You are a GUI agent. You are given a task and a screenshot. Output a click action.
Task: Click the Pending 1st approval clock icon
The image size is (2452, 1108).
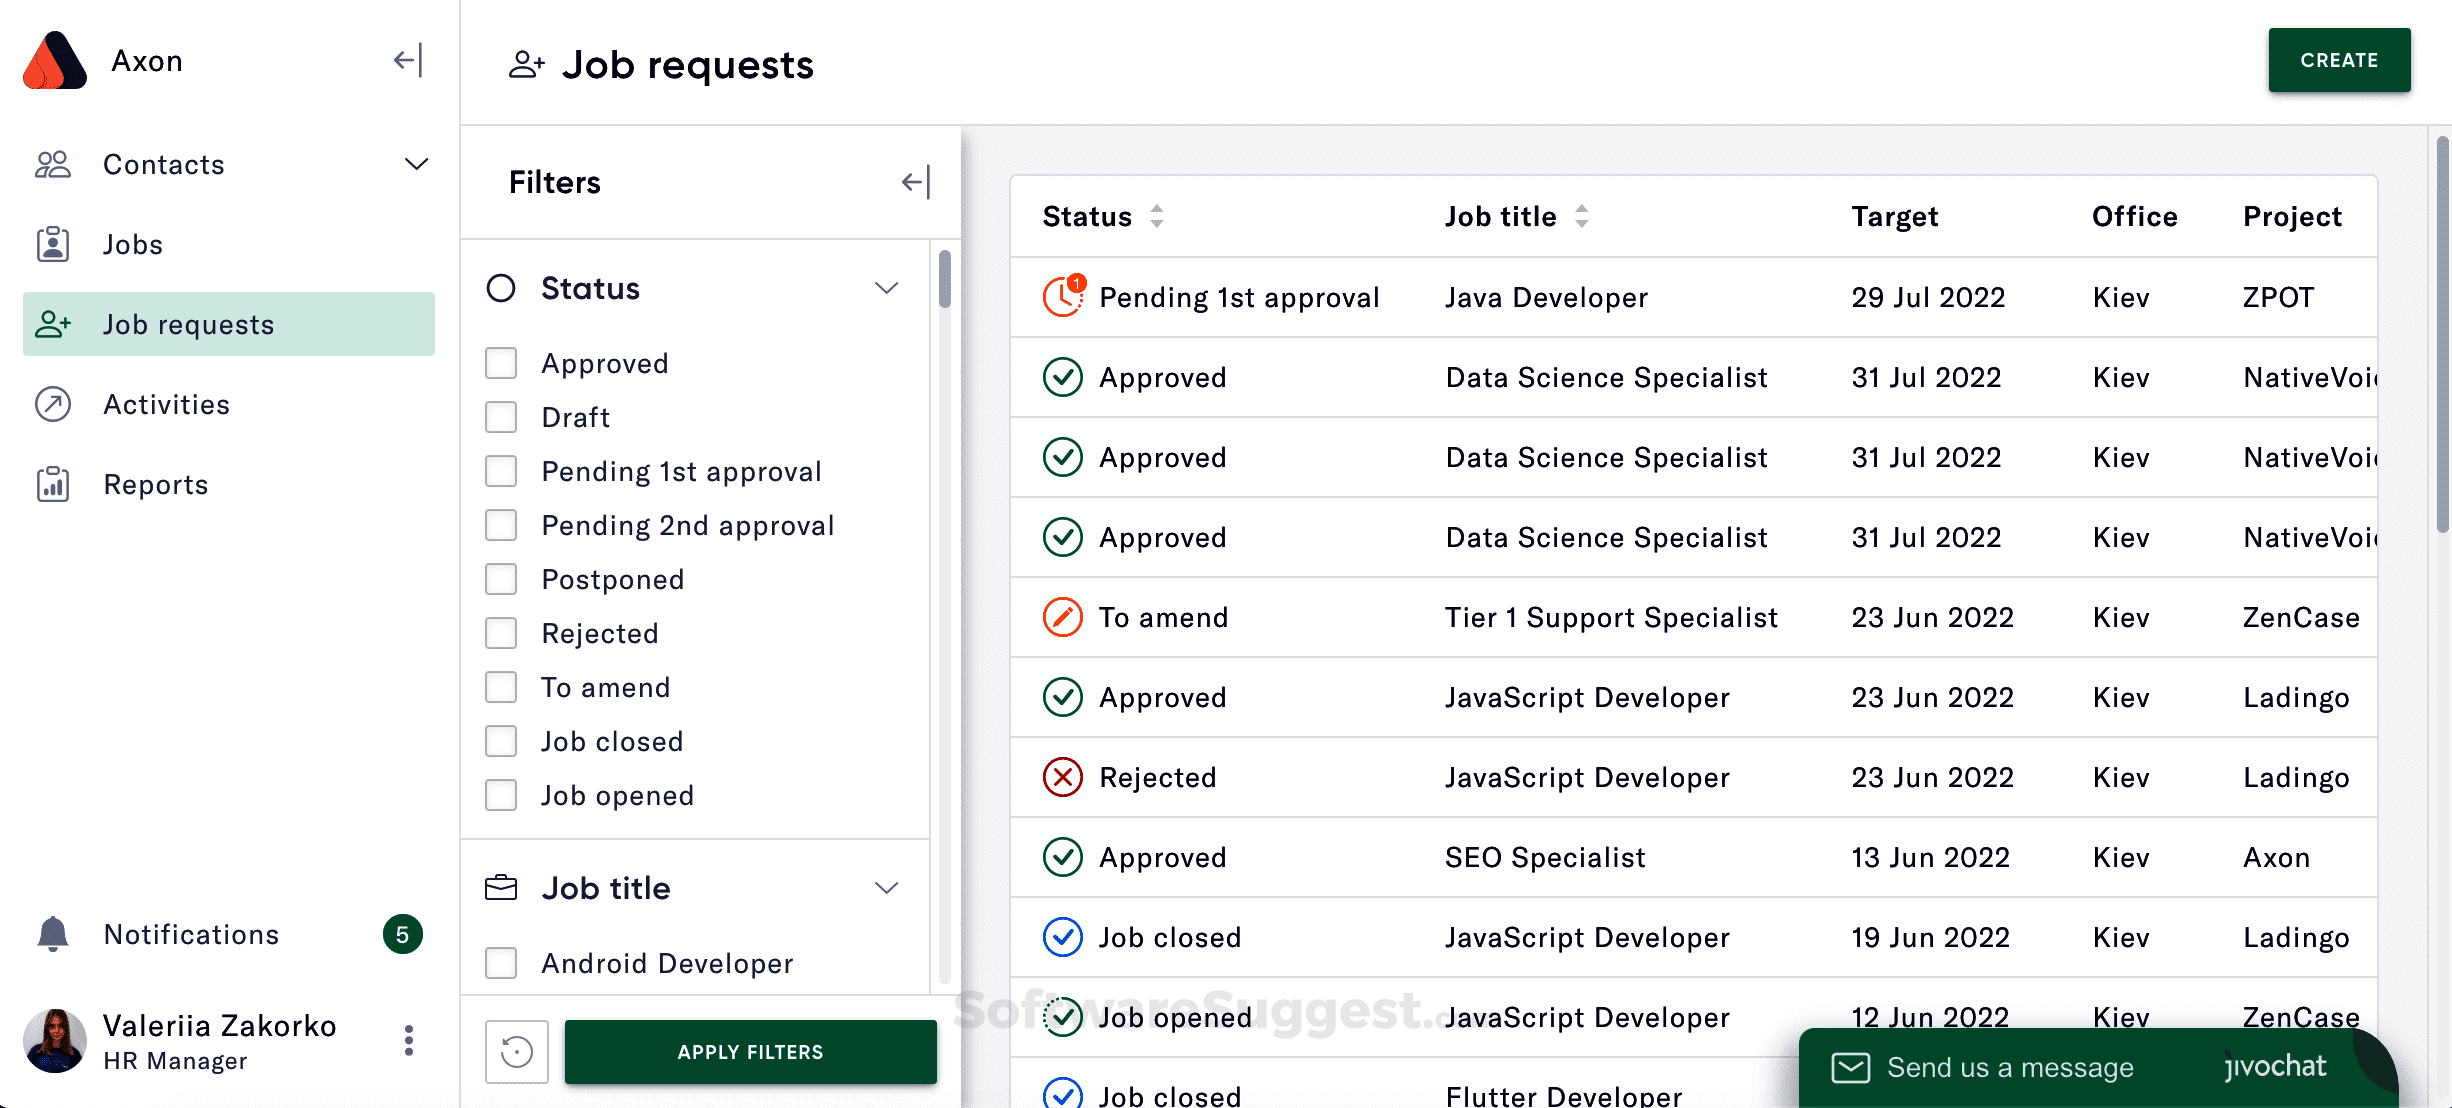[1063, 297]
